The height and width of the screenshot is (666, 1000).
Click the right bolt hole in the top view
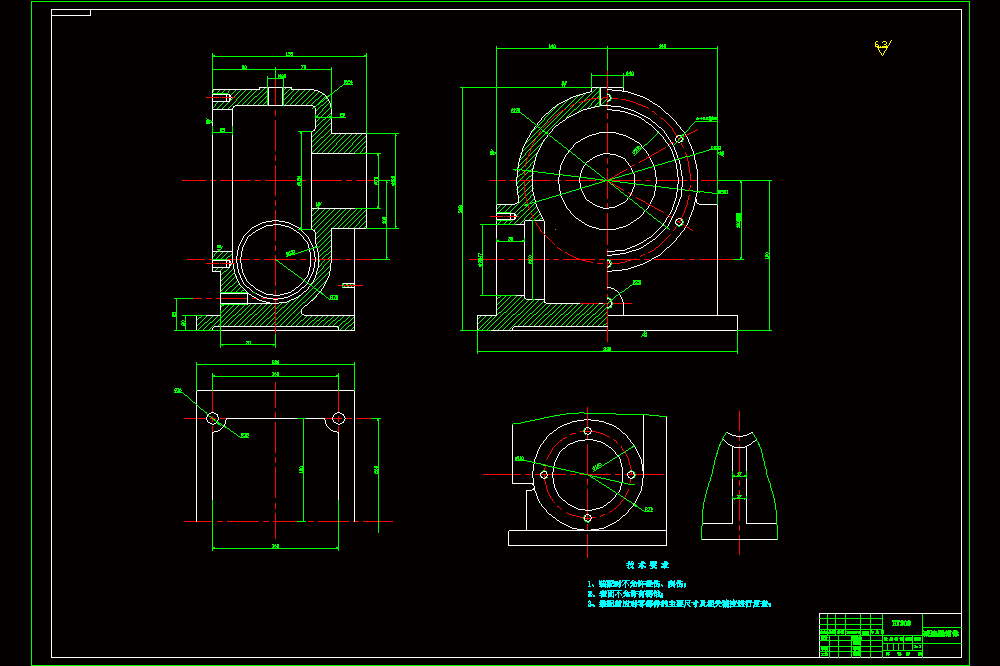[339, 418]
